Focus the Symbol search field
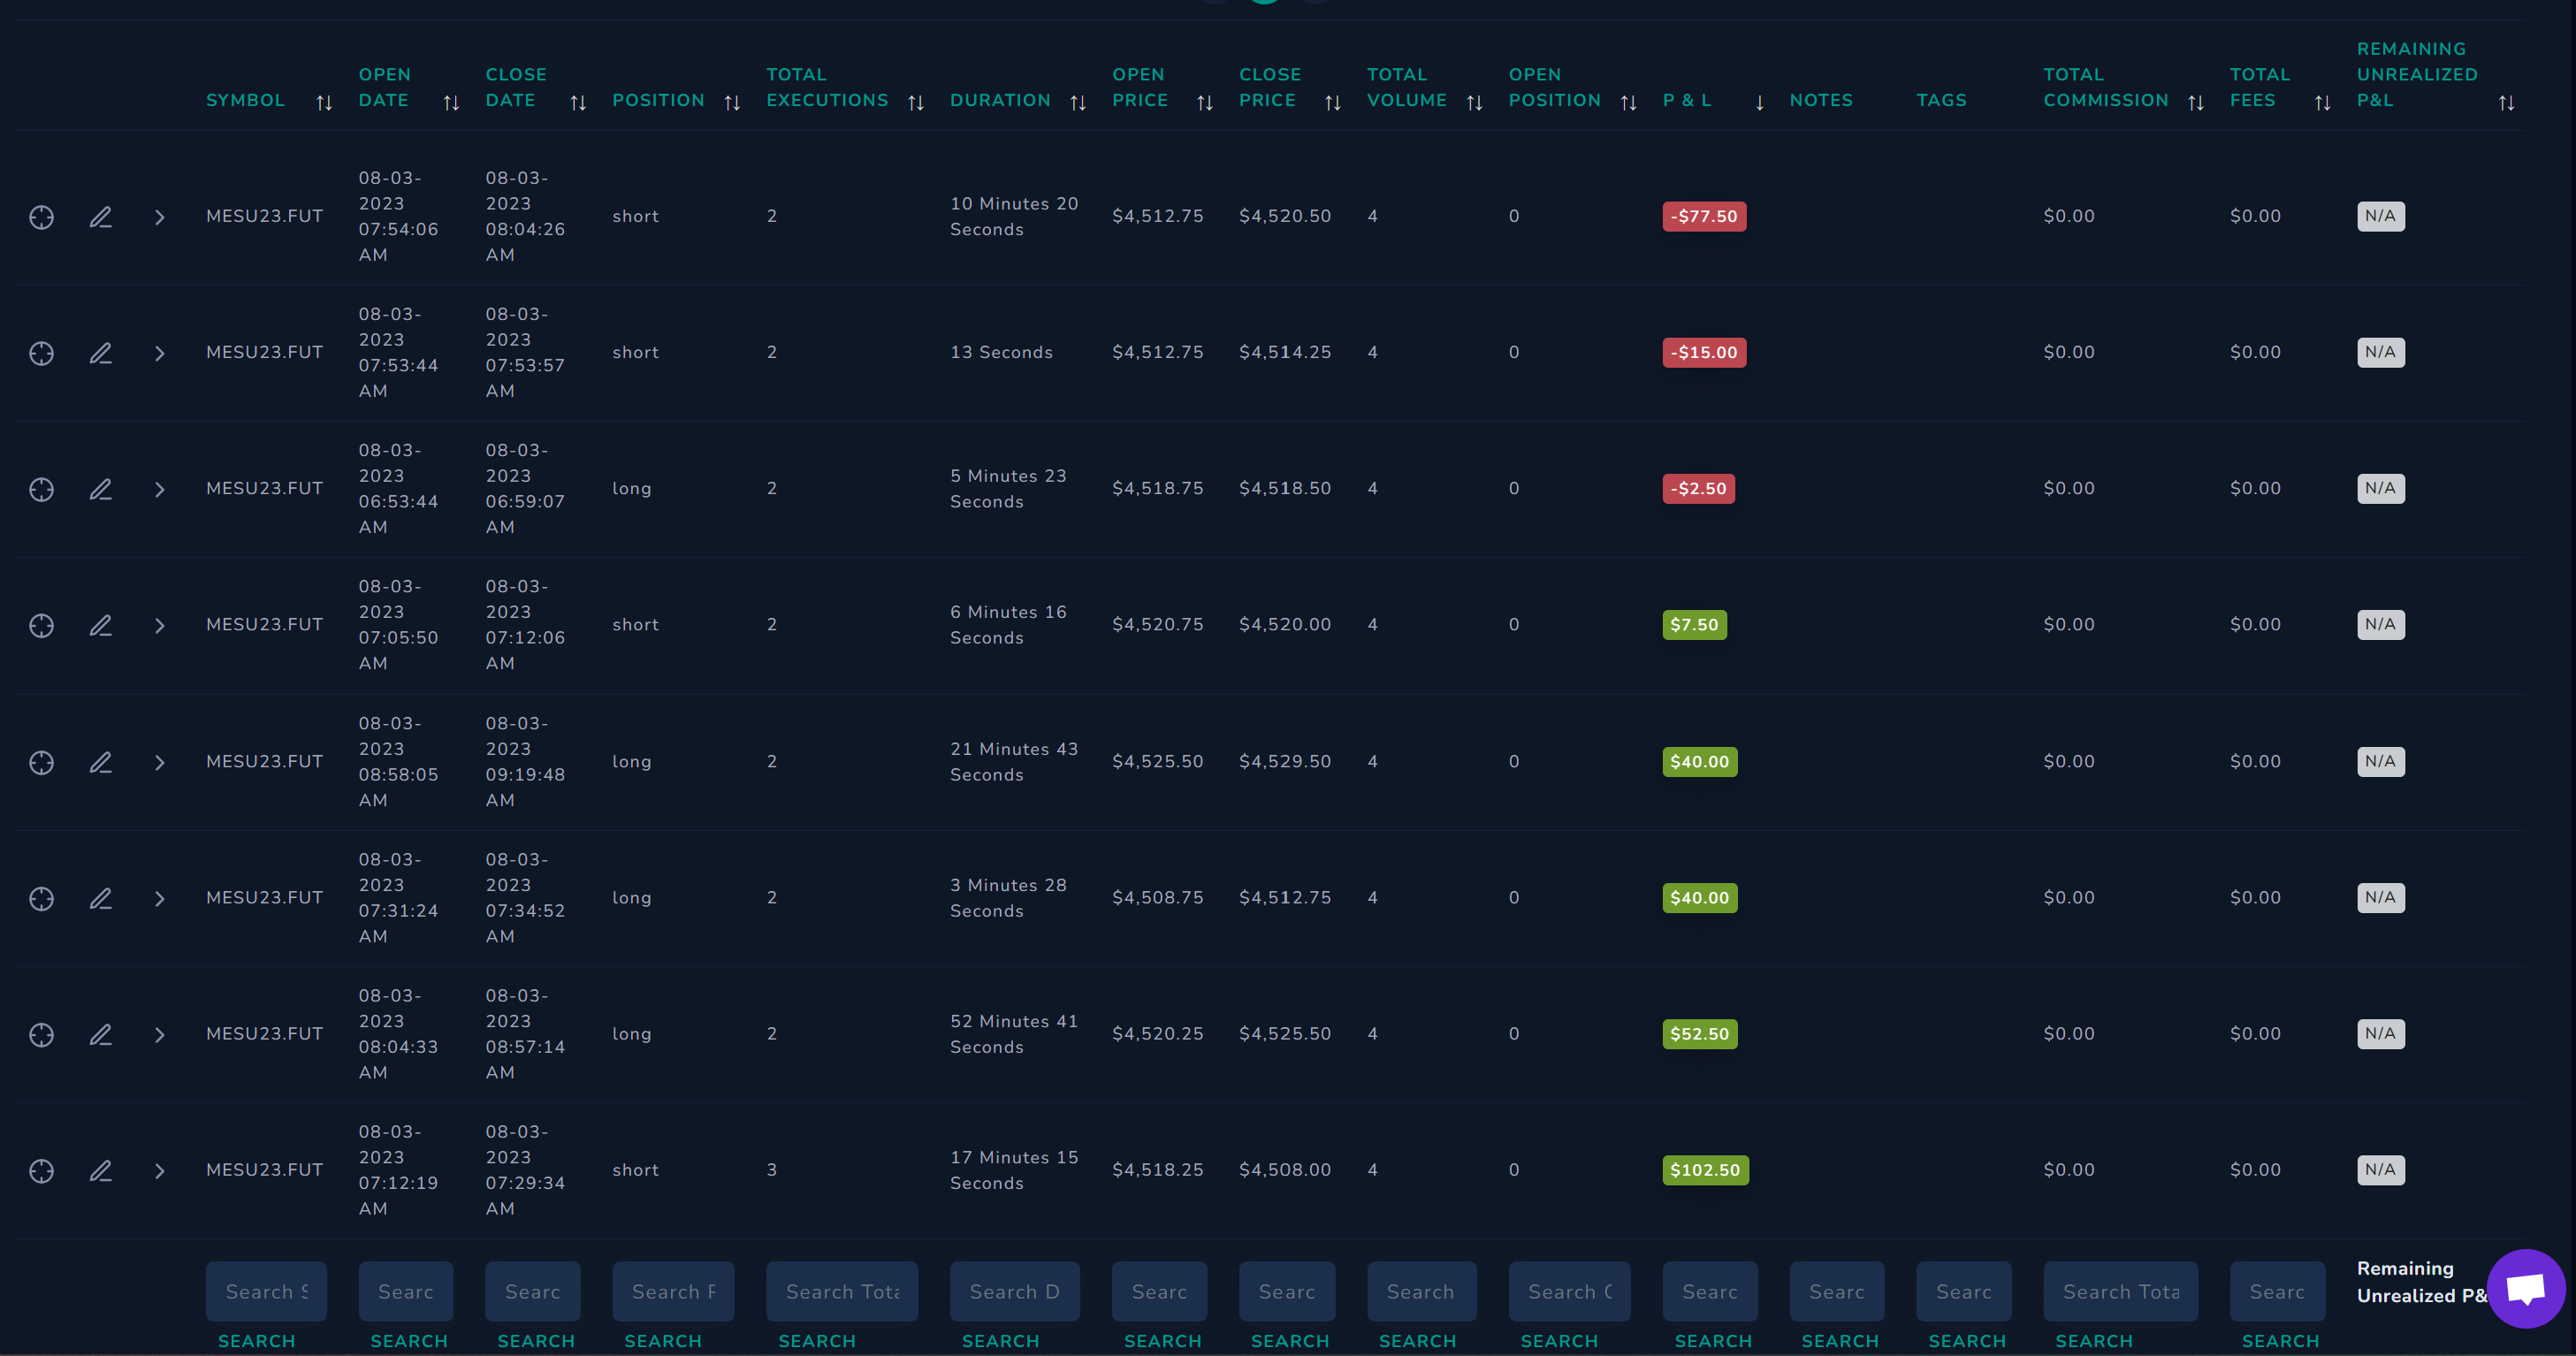 tap(266, 1291)
